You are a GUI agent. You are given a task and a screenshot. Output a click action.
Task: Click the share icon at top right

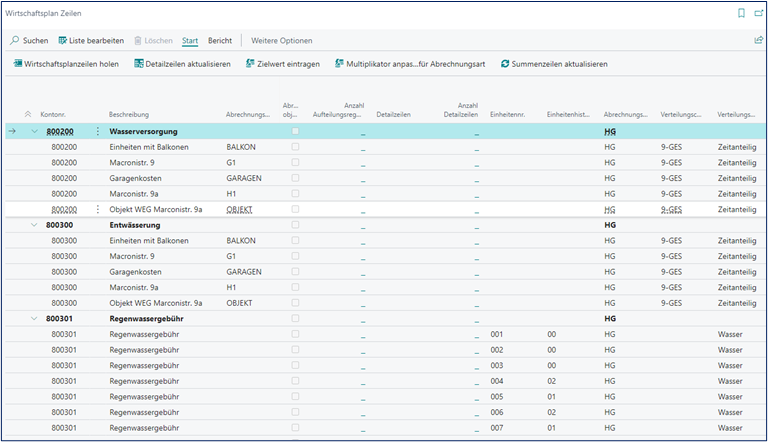click(757, 41)
